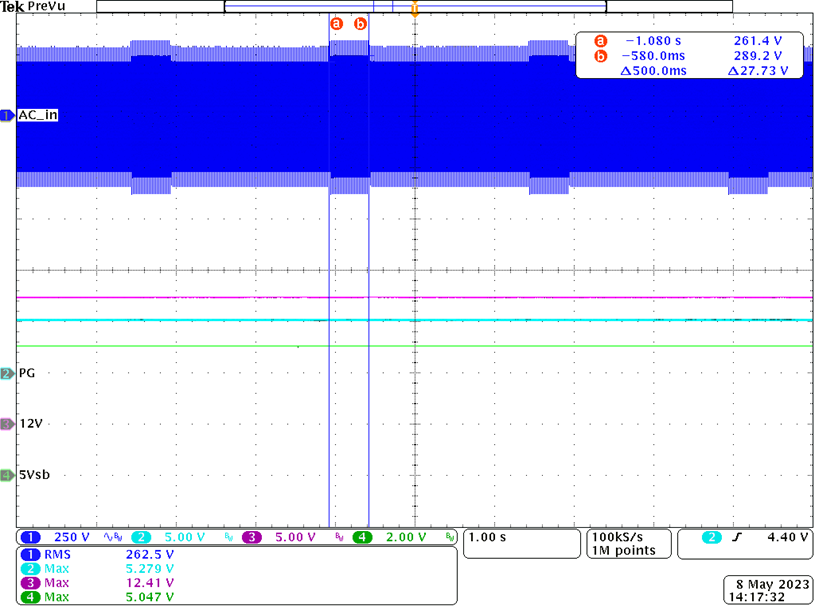
Task: Click channel 2 badge in scale bar
Action: (x=141, y=537)
